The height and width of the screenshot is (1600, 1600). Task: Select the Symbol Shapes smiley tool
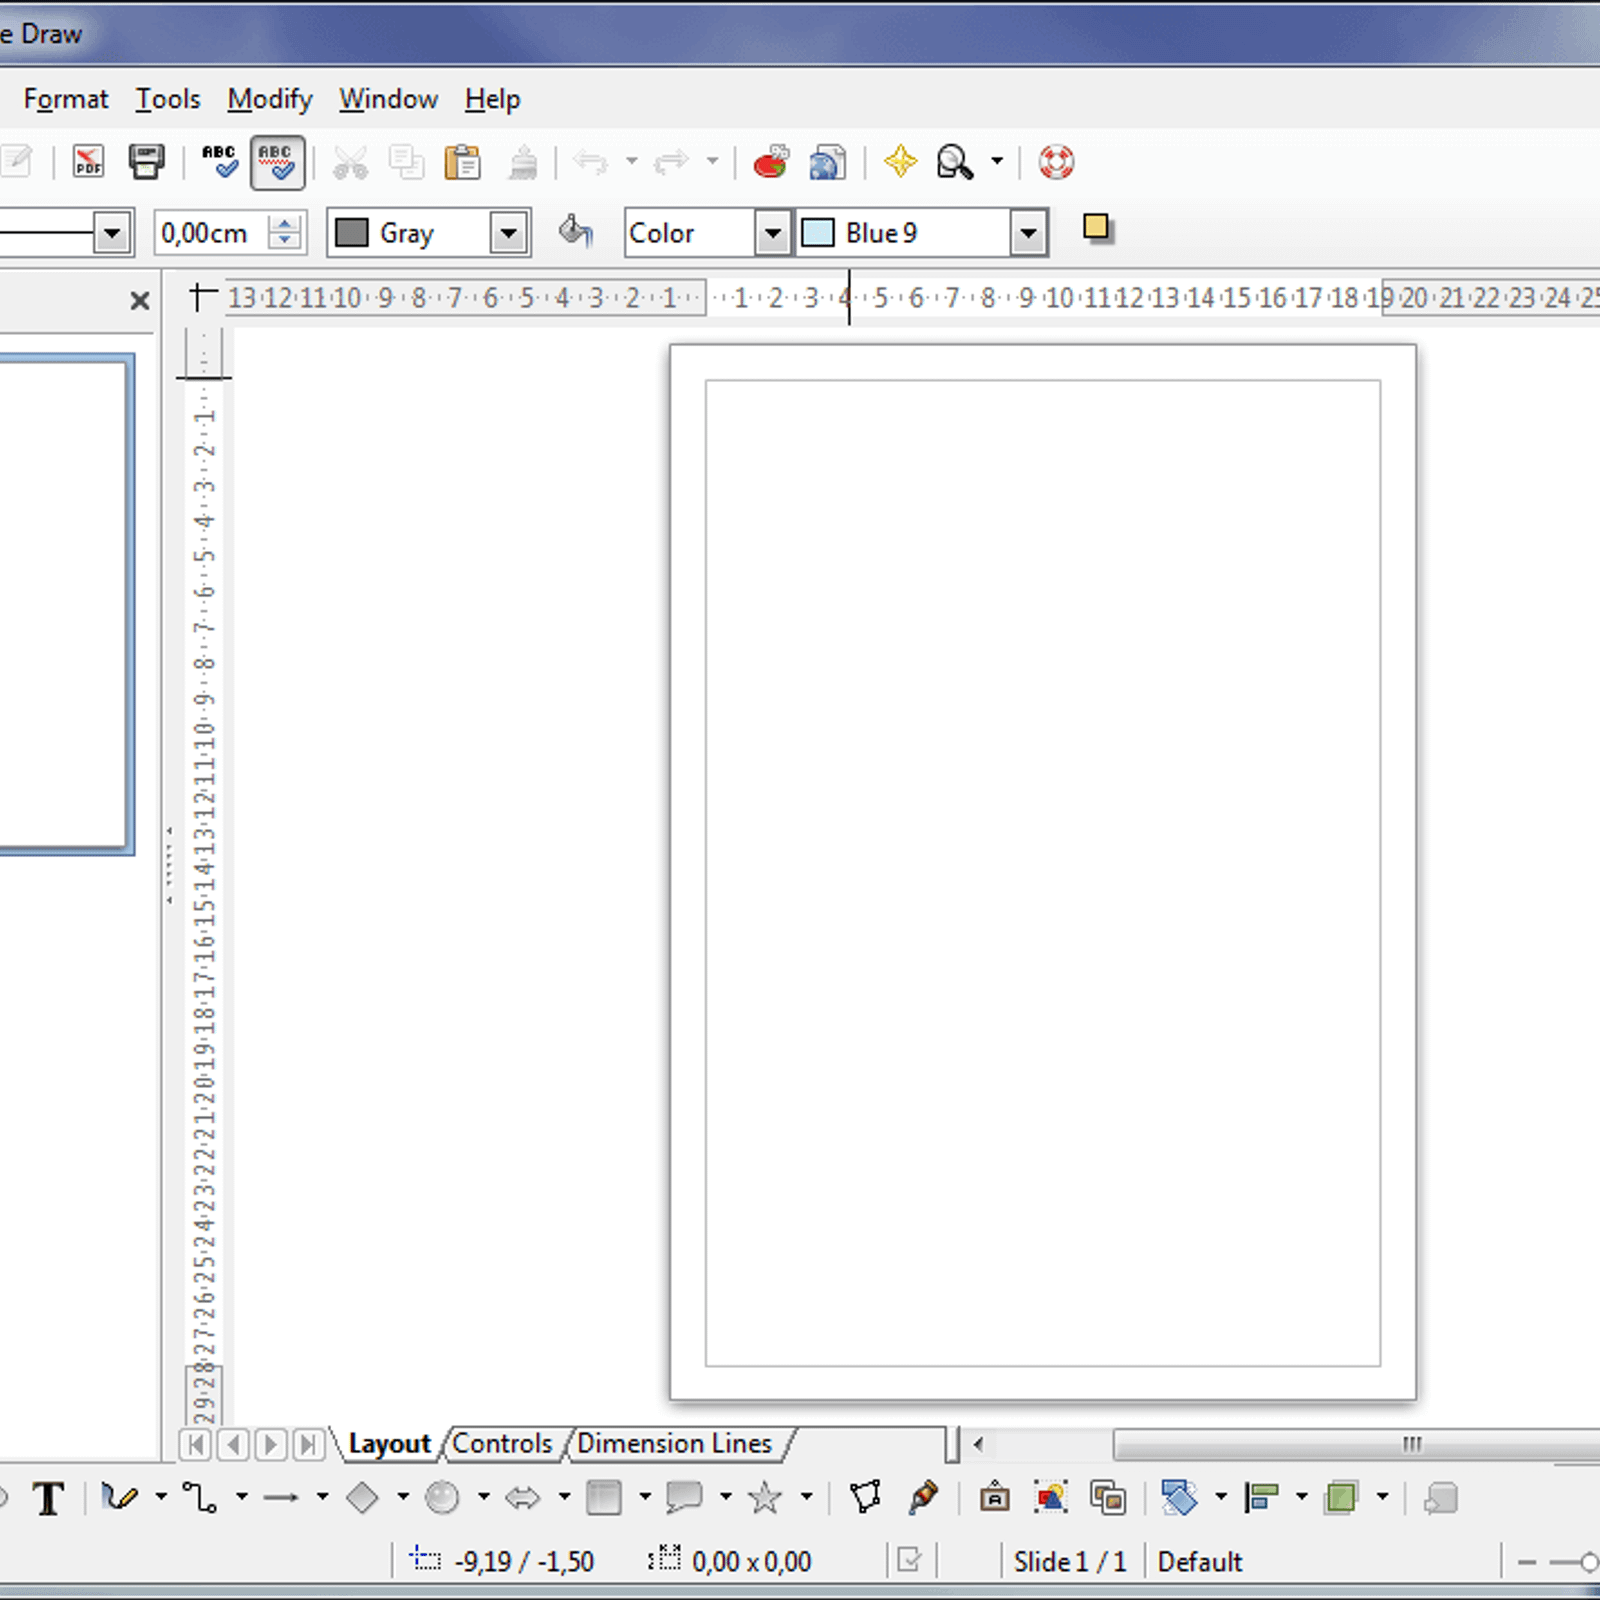[x=442, y=1498]
